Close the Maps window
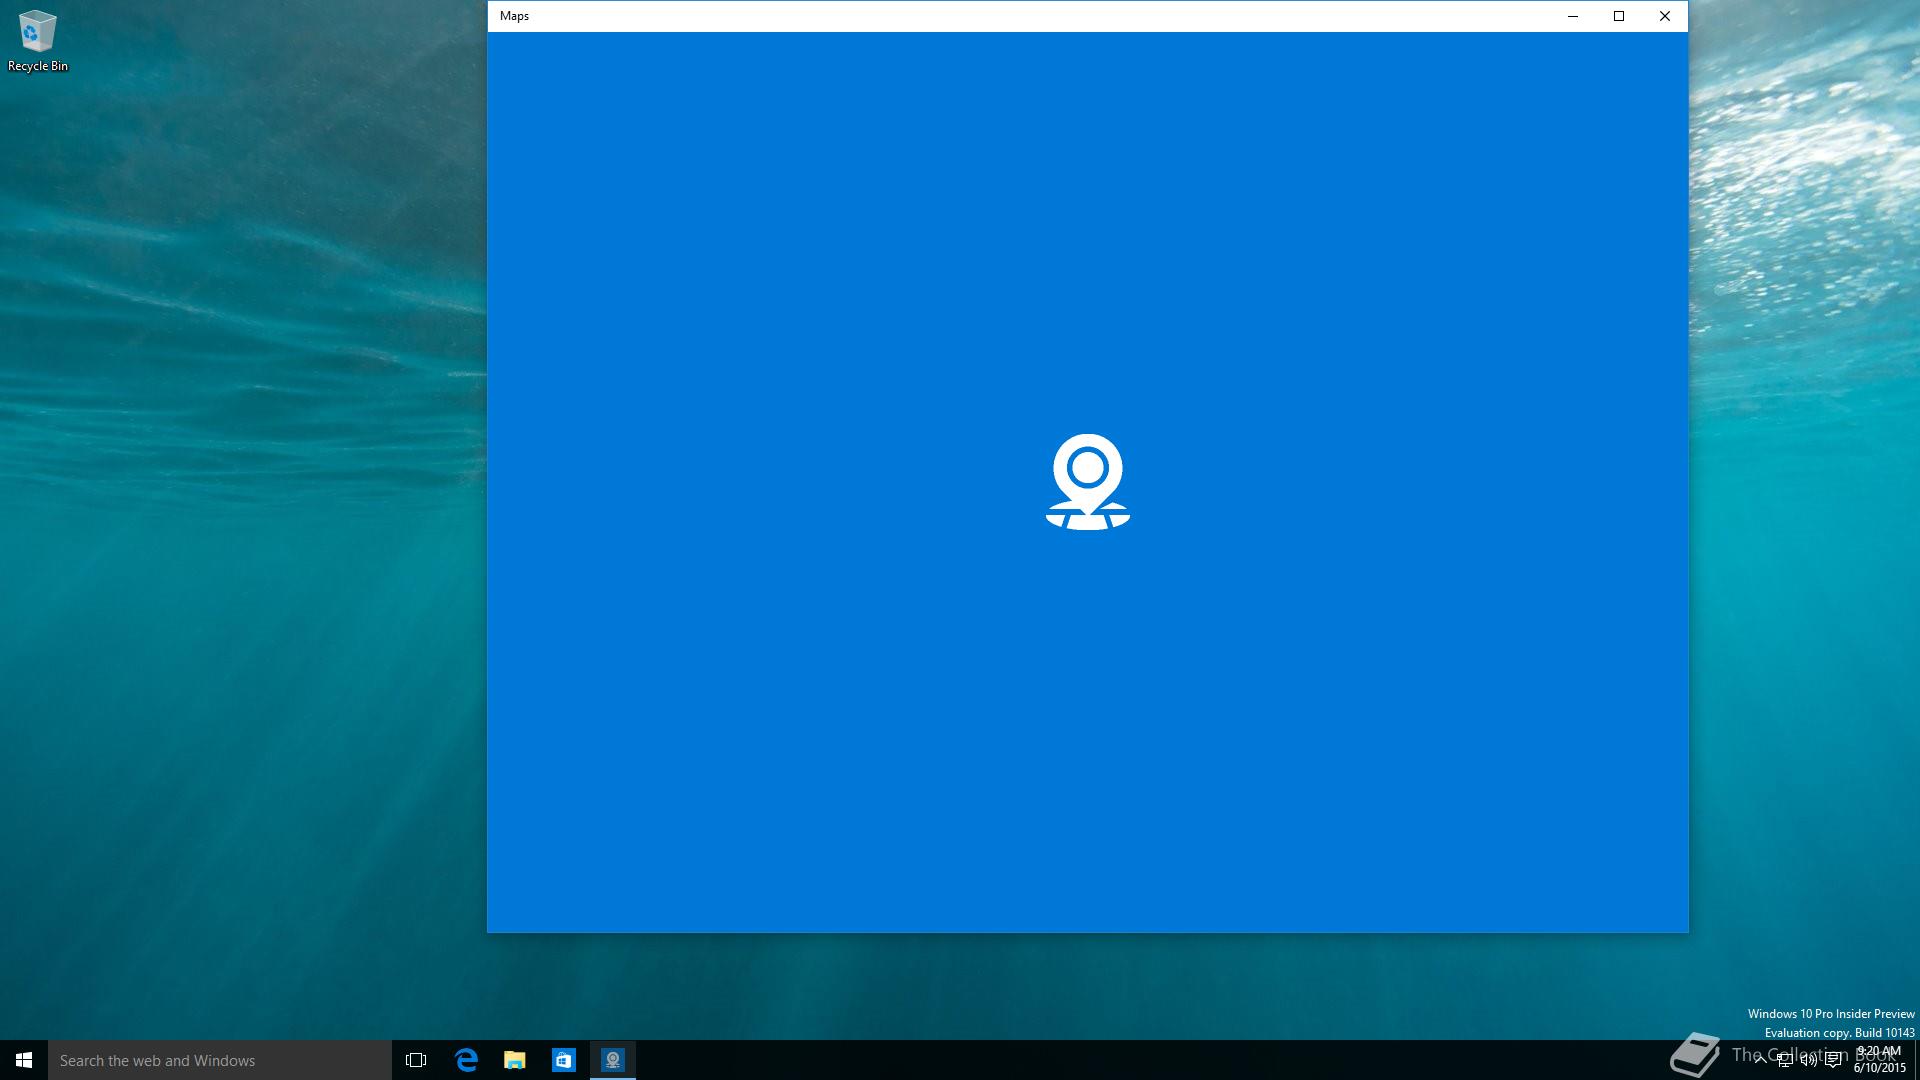 pos(1665,16)
